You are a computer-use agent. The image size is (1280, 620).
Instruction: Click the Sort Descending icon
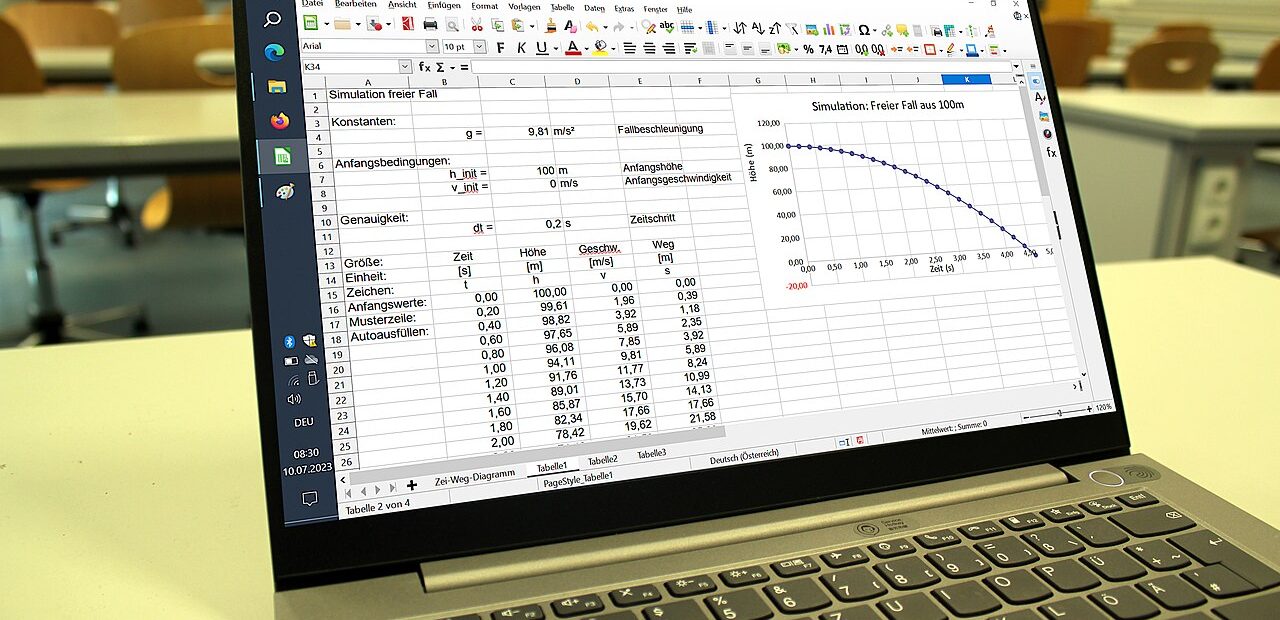[x=775, y=28]
